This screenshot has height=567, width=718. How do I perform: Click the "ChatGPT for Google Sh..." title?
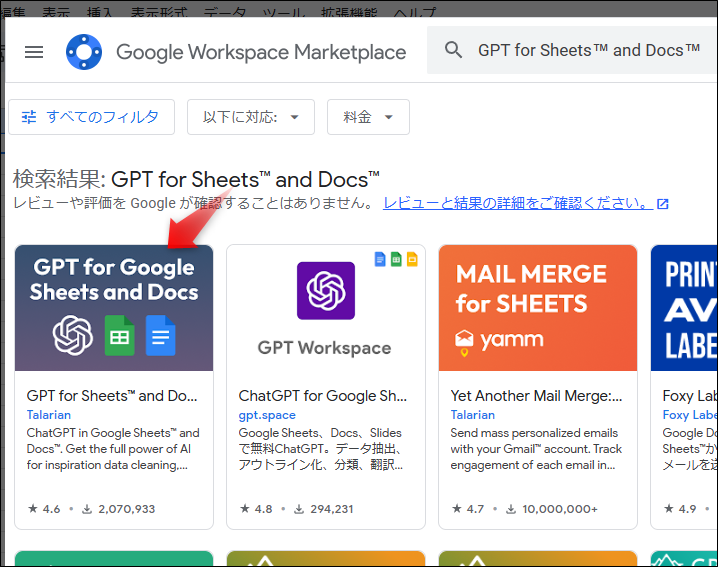[x=322, y=396]
